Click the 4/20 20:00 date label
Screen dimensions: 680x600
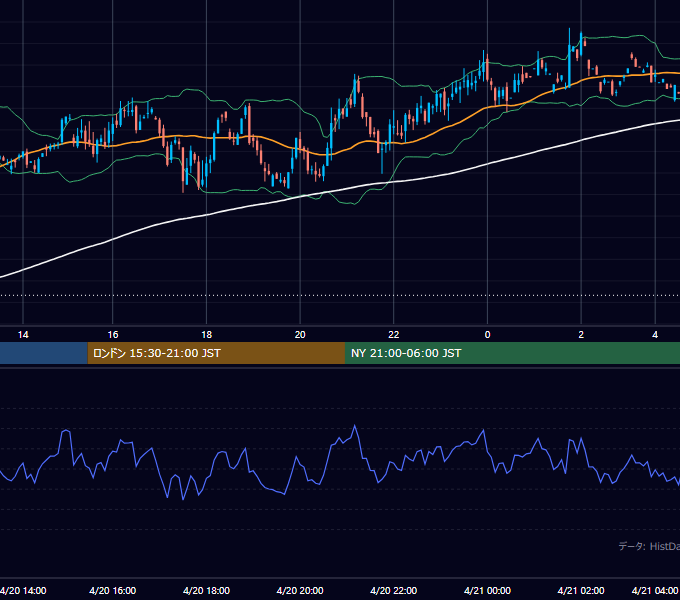pos(300,590)
